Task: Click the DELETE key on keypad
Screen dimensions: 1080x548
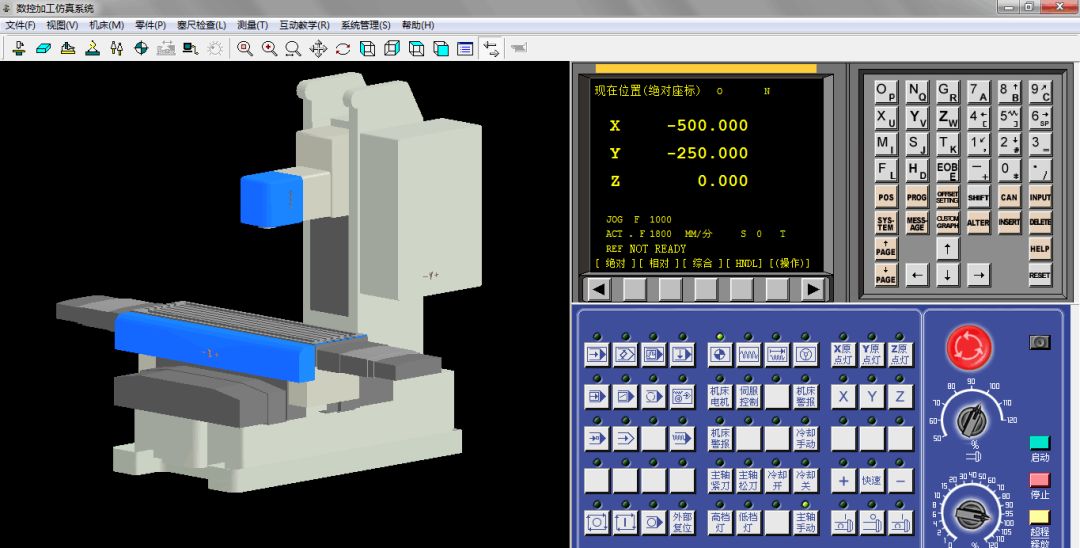Action: tap(1040, 222)
